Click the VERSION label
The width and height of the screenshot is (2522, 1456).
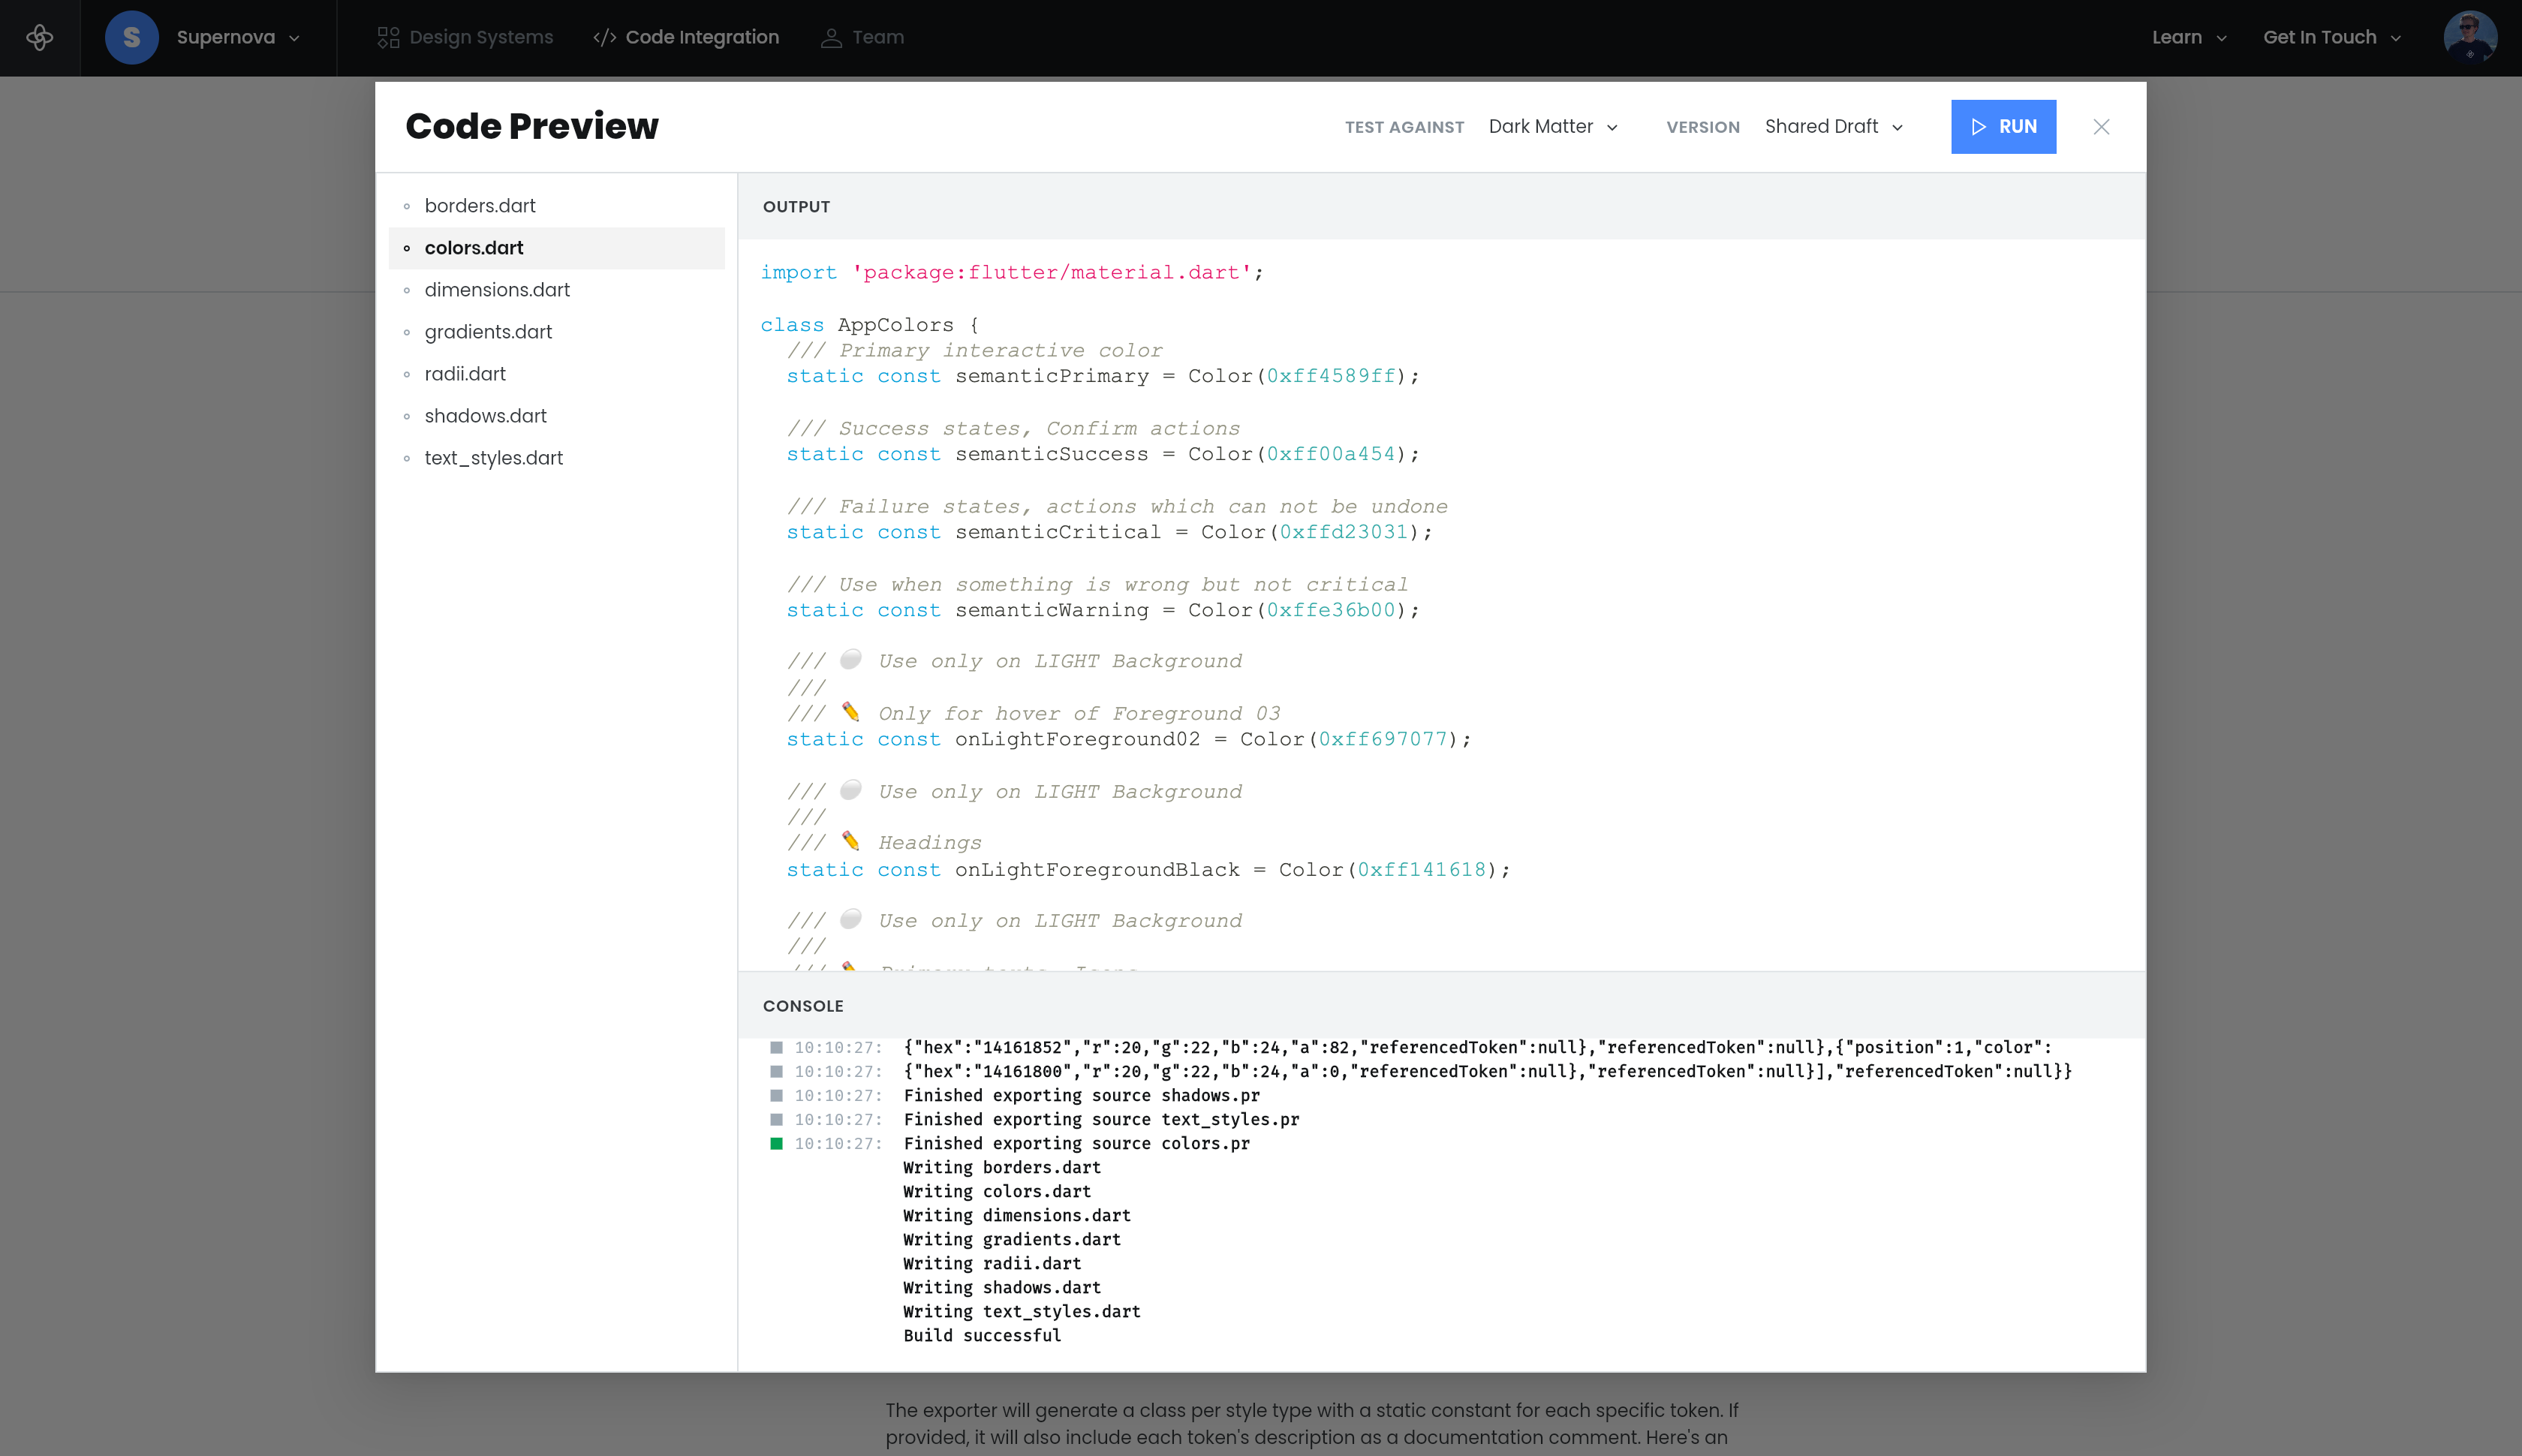[x=1703, y=128]
